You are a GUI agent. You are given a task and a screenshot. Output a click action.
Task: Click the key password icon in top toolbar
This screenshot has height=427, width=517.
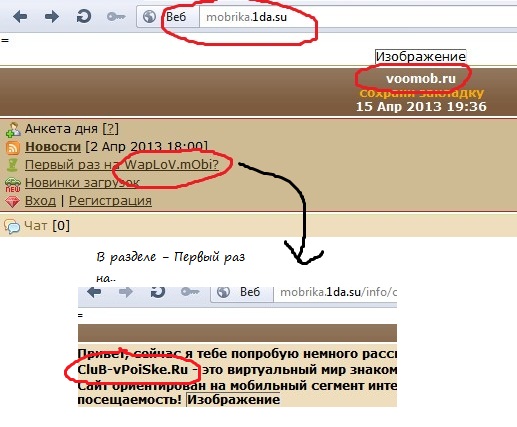[x=116, y=16]
